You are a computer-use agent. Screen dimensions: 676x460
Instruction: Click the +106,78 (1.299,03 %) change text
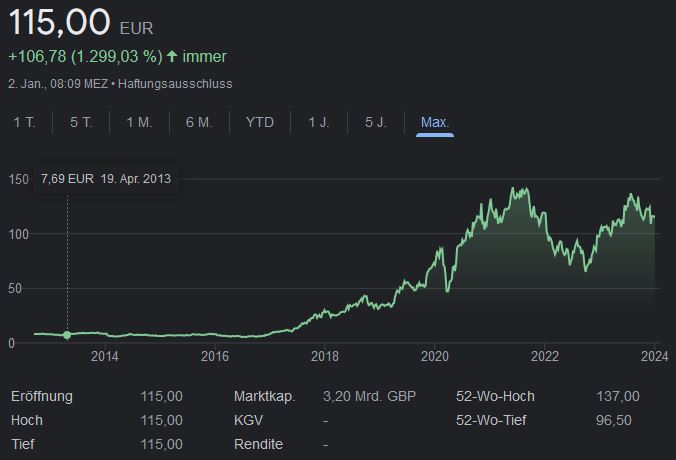[84, 57]
